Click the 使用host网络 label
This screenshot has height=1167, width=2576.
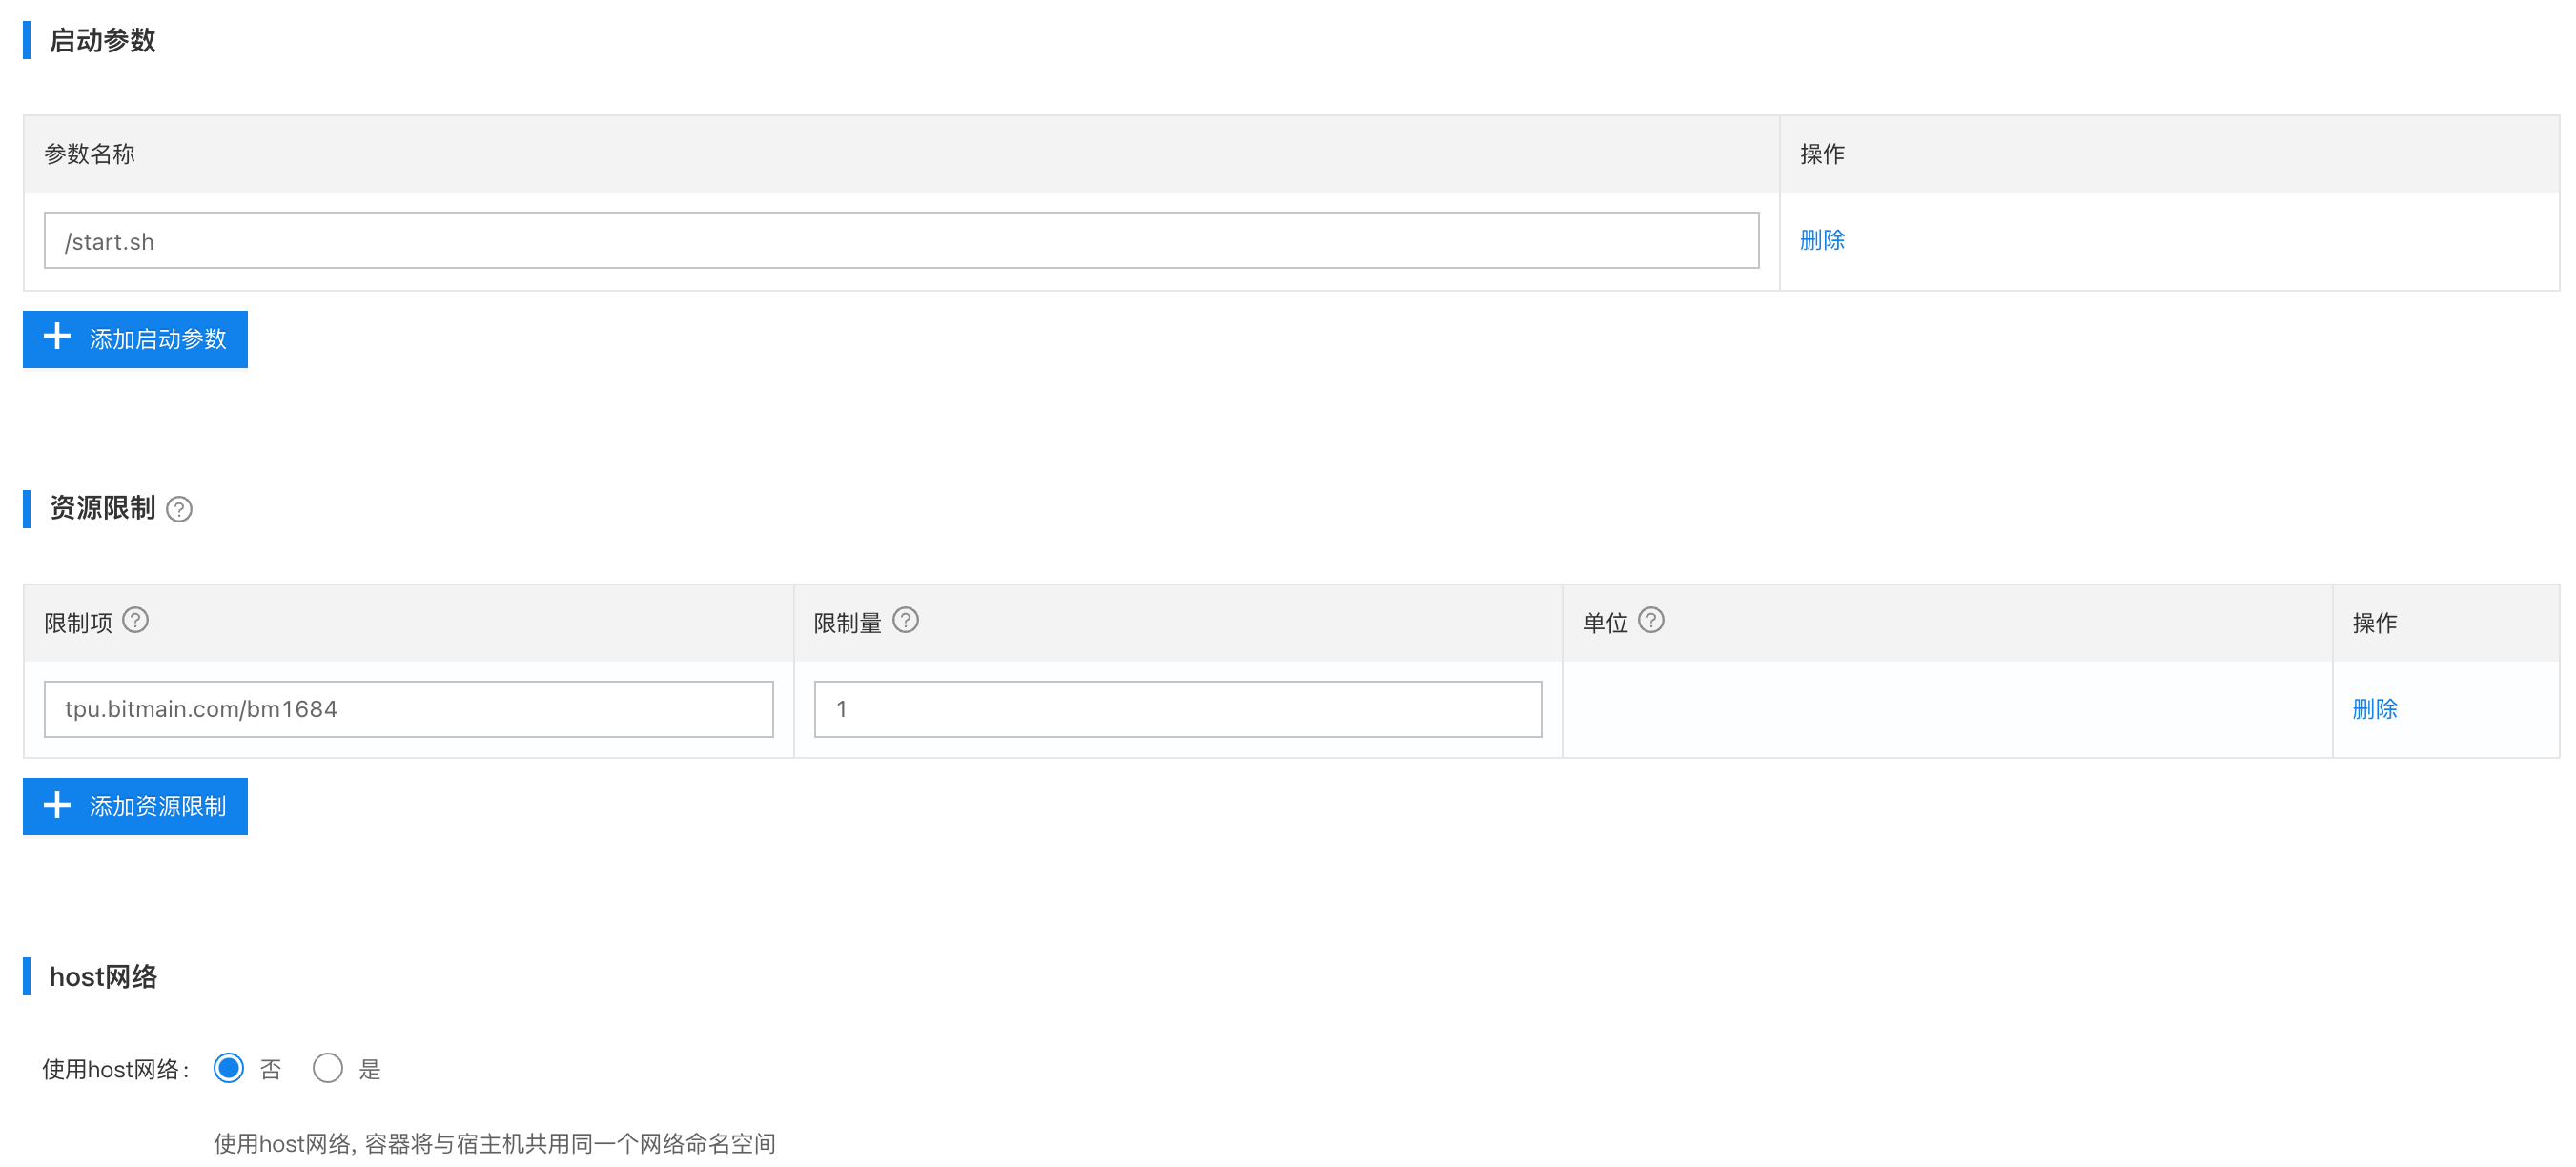(x=116, y=1069)
